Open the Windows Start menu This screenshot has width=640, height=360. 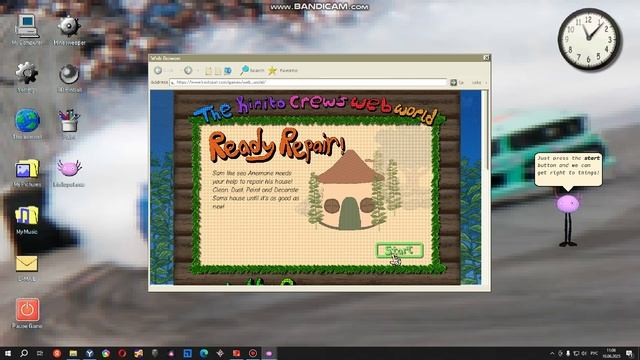pos(8,353)
